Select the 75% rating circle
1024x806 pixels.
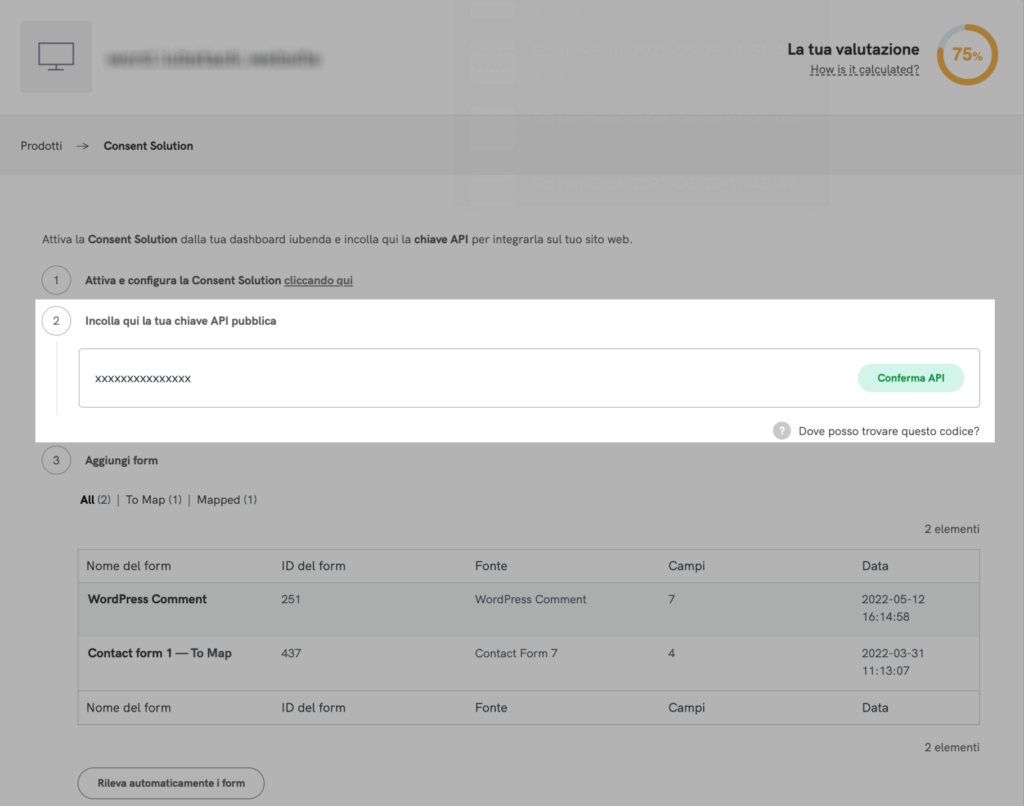tap(966, 55)
